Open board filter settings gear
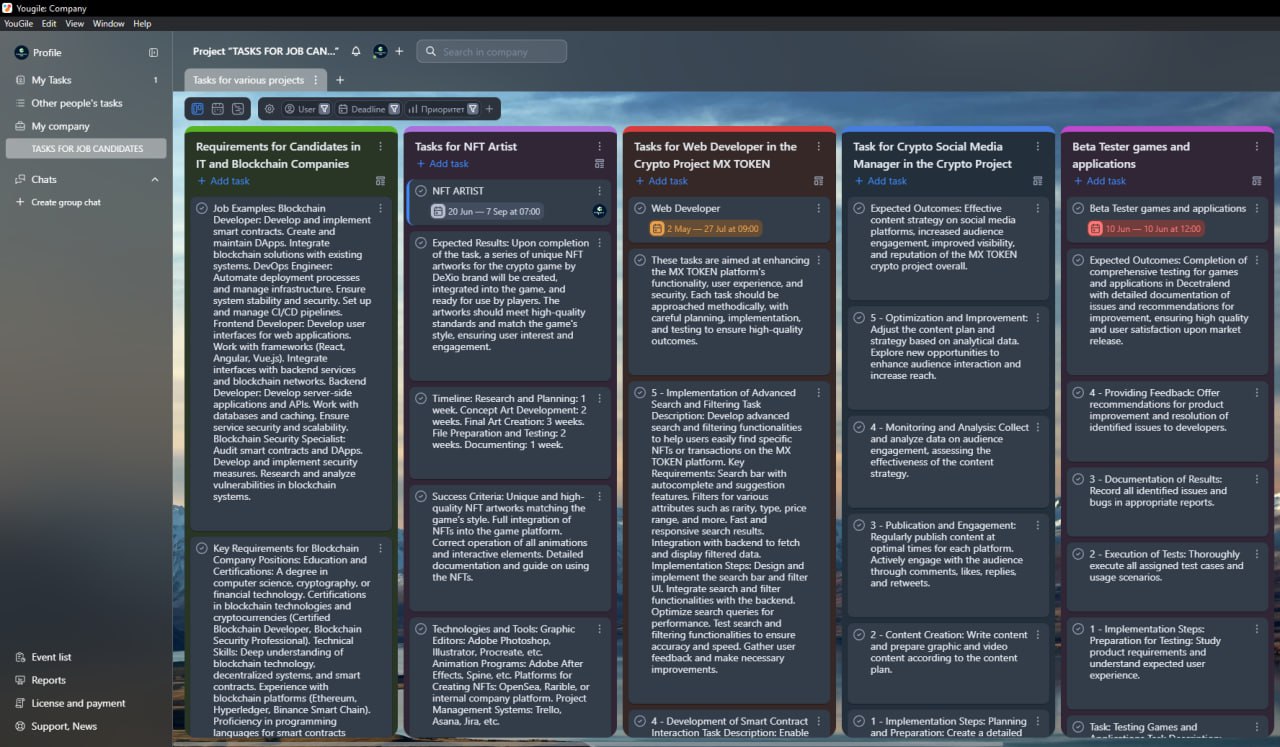The width and height of the screenshot is (1280, 747). tap(269, 109)
